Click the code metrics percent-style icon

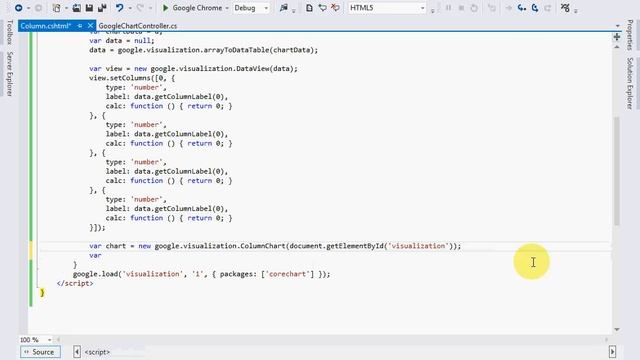565,8
